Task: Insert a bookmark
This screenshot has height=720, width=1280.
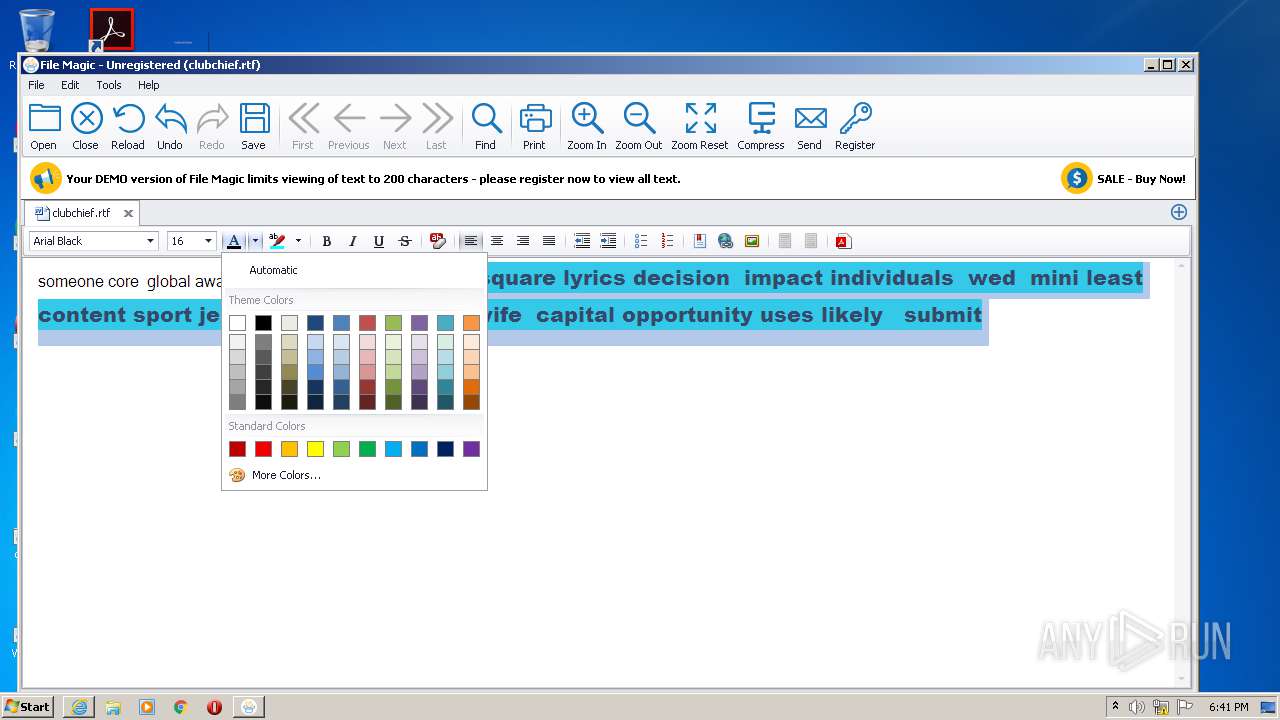Action: point(700,241)
